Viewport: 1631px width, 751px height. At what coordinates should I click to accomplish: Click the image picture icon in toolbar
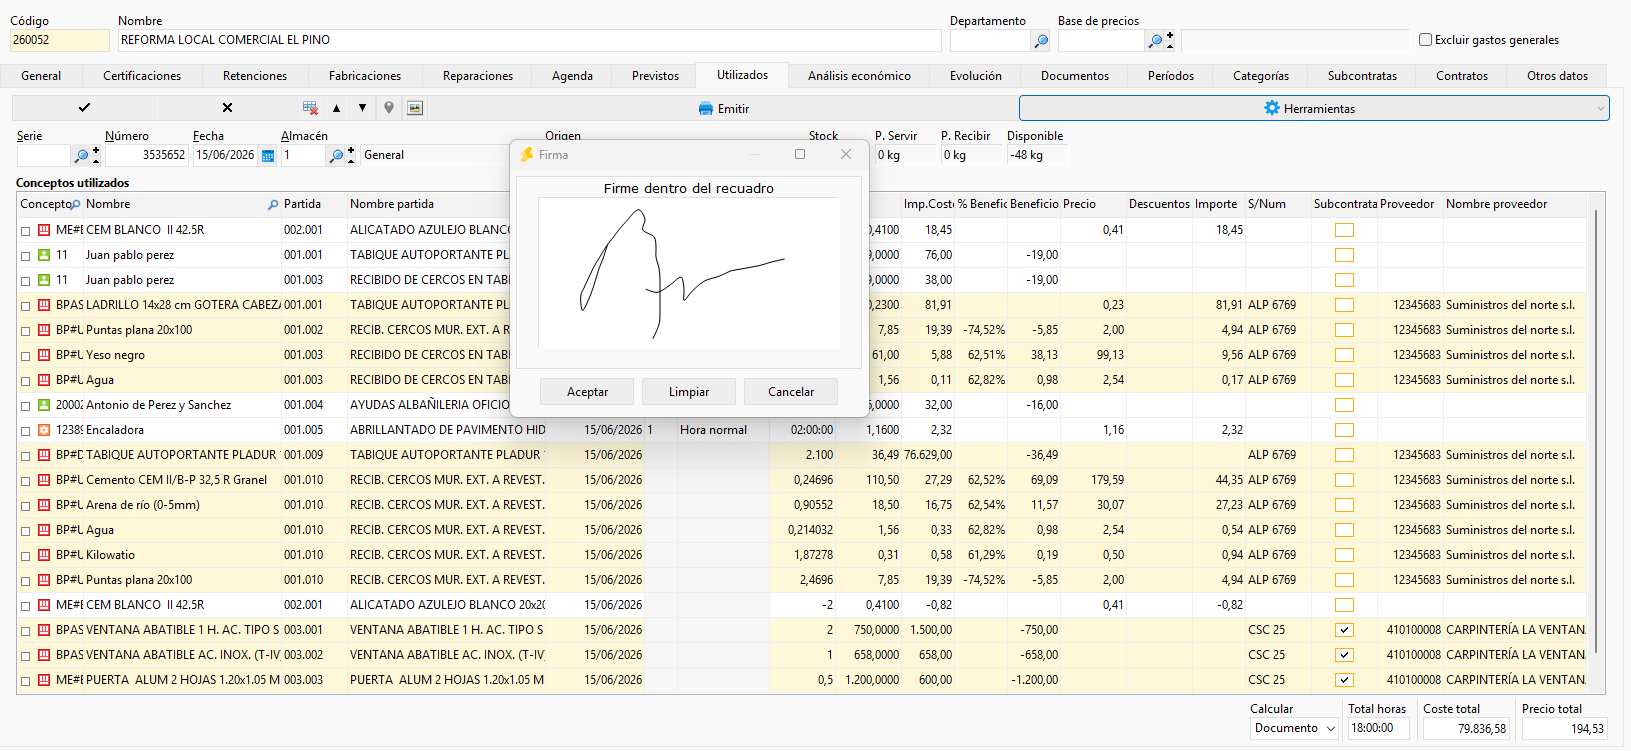(415, 108)
